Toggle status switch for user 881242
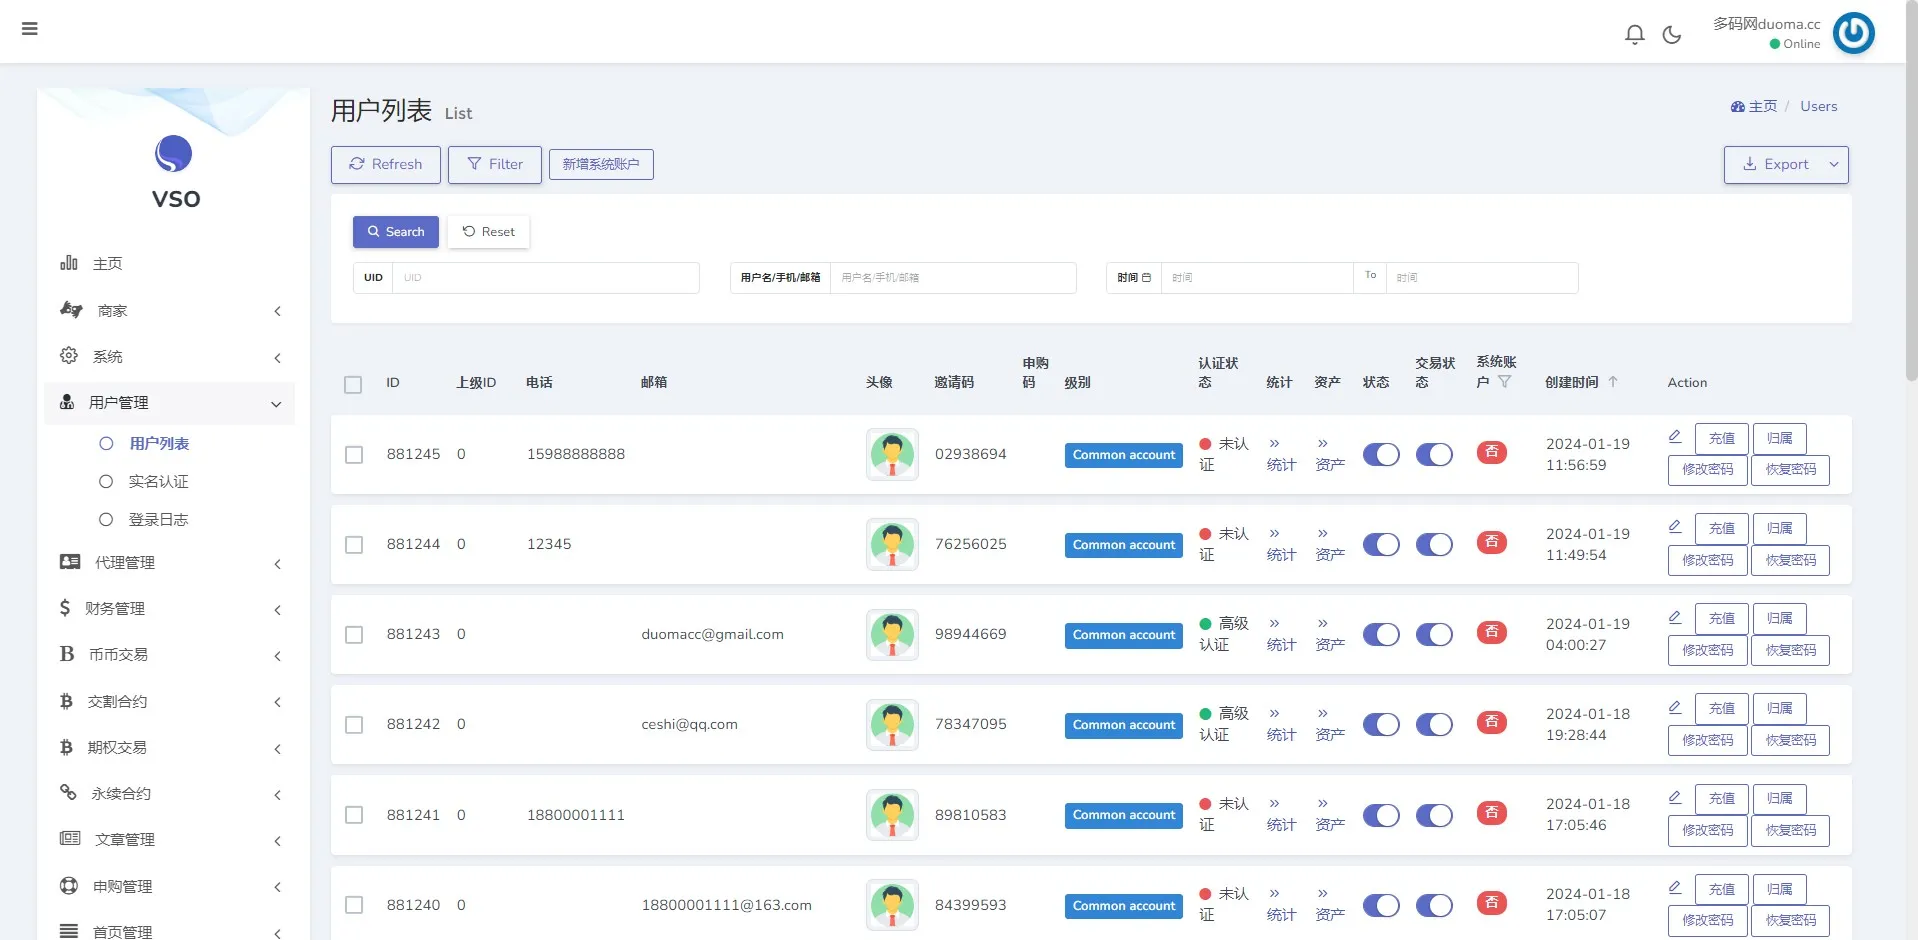 1381,725
